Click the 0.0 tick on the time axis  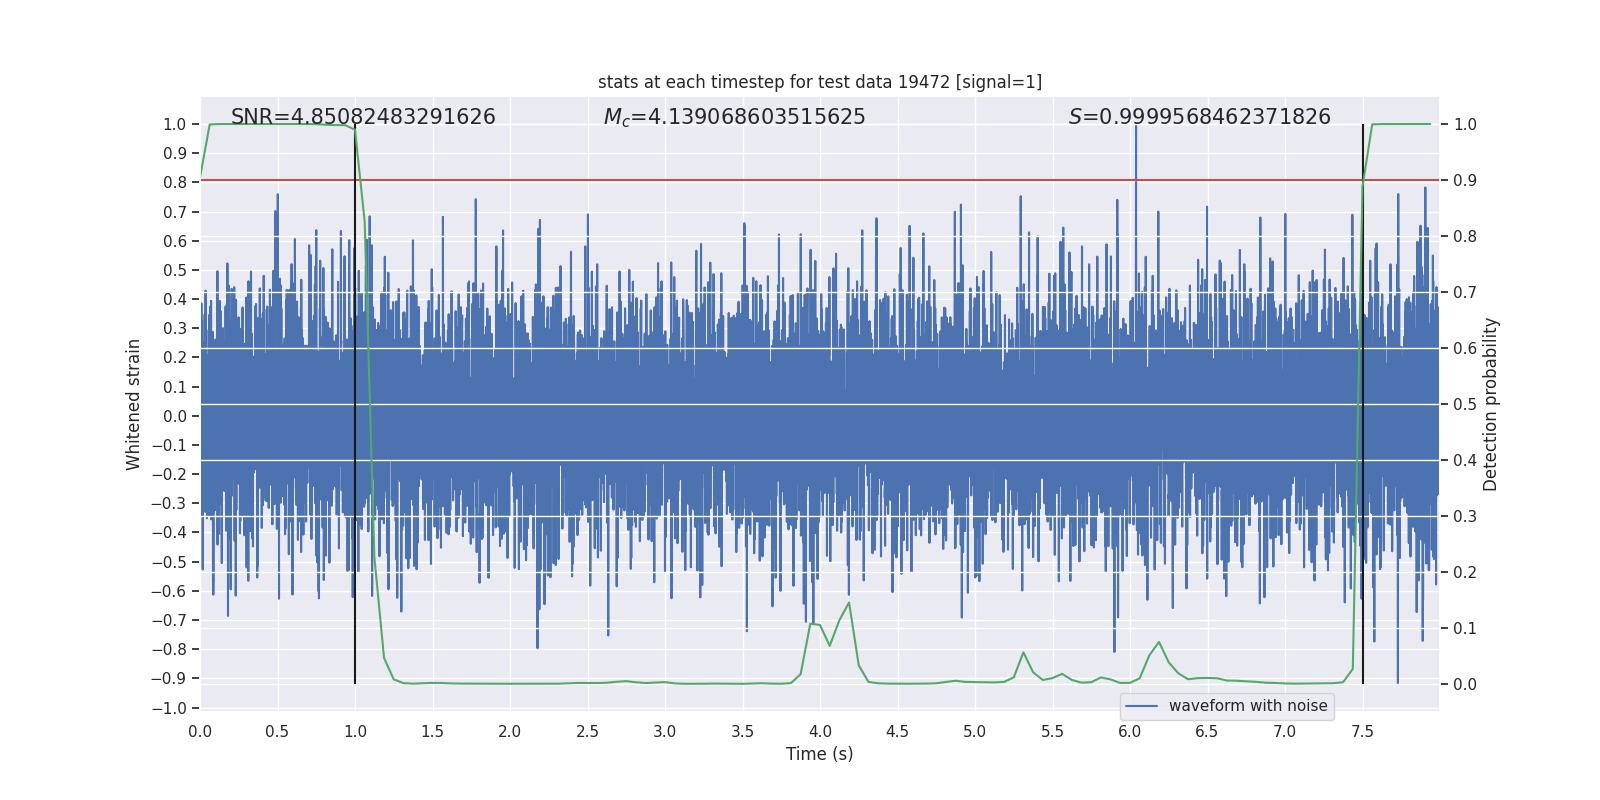(200, 731)
